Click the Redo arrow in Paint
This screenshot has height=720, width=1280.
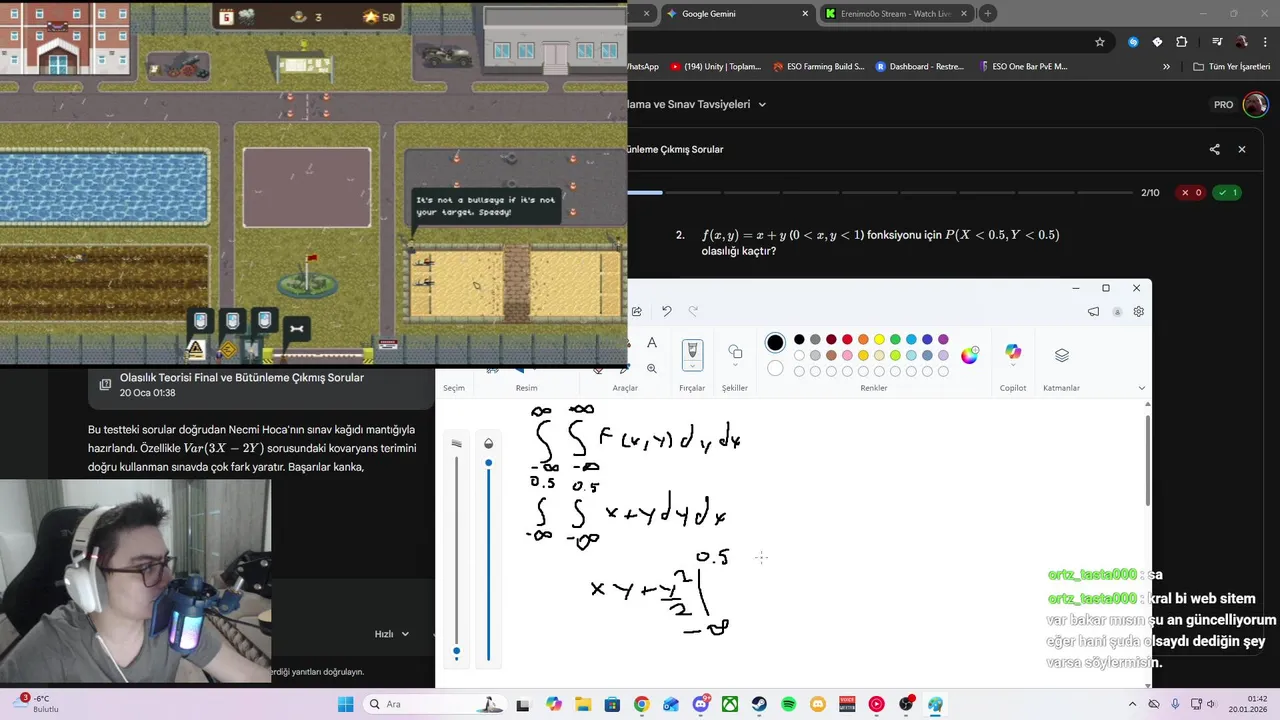point(693,312)
